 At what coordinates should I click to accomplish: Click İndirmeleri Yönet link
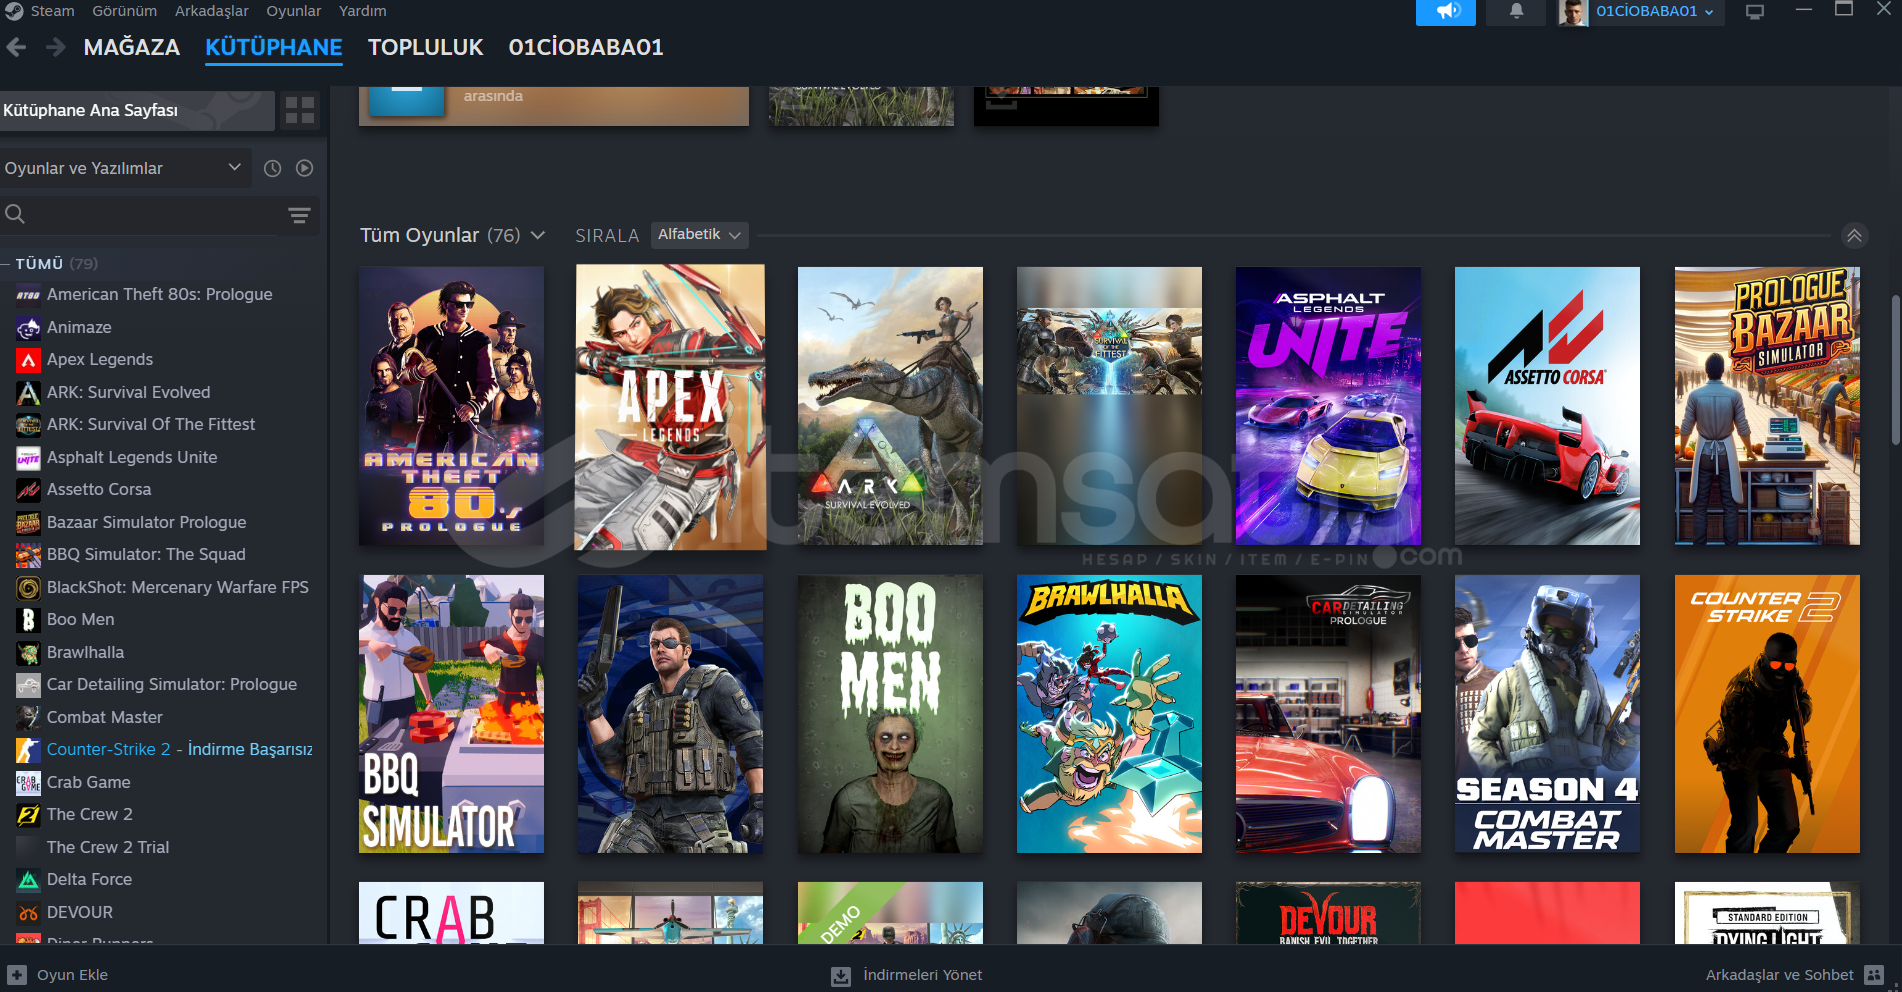923,975
